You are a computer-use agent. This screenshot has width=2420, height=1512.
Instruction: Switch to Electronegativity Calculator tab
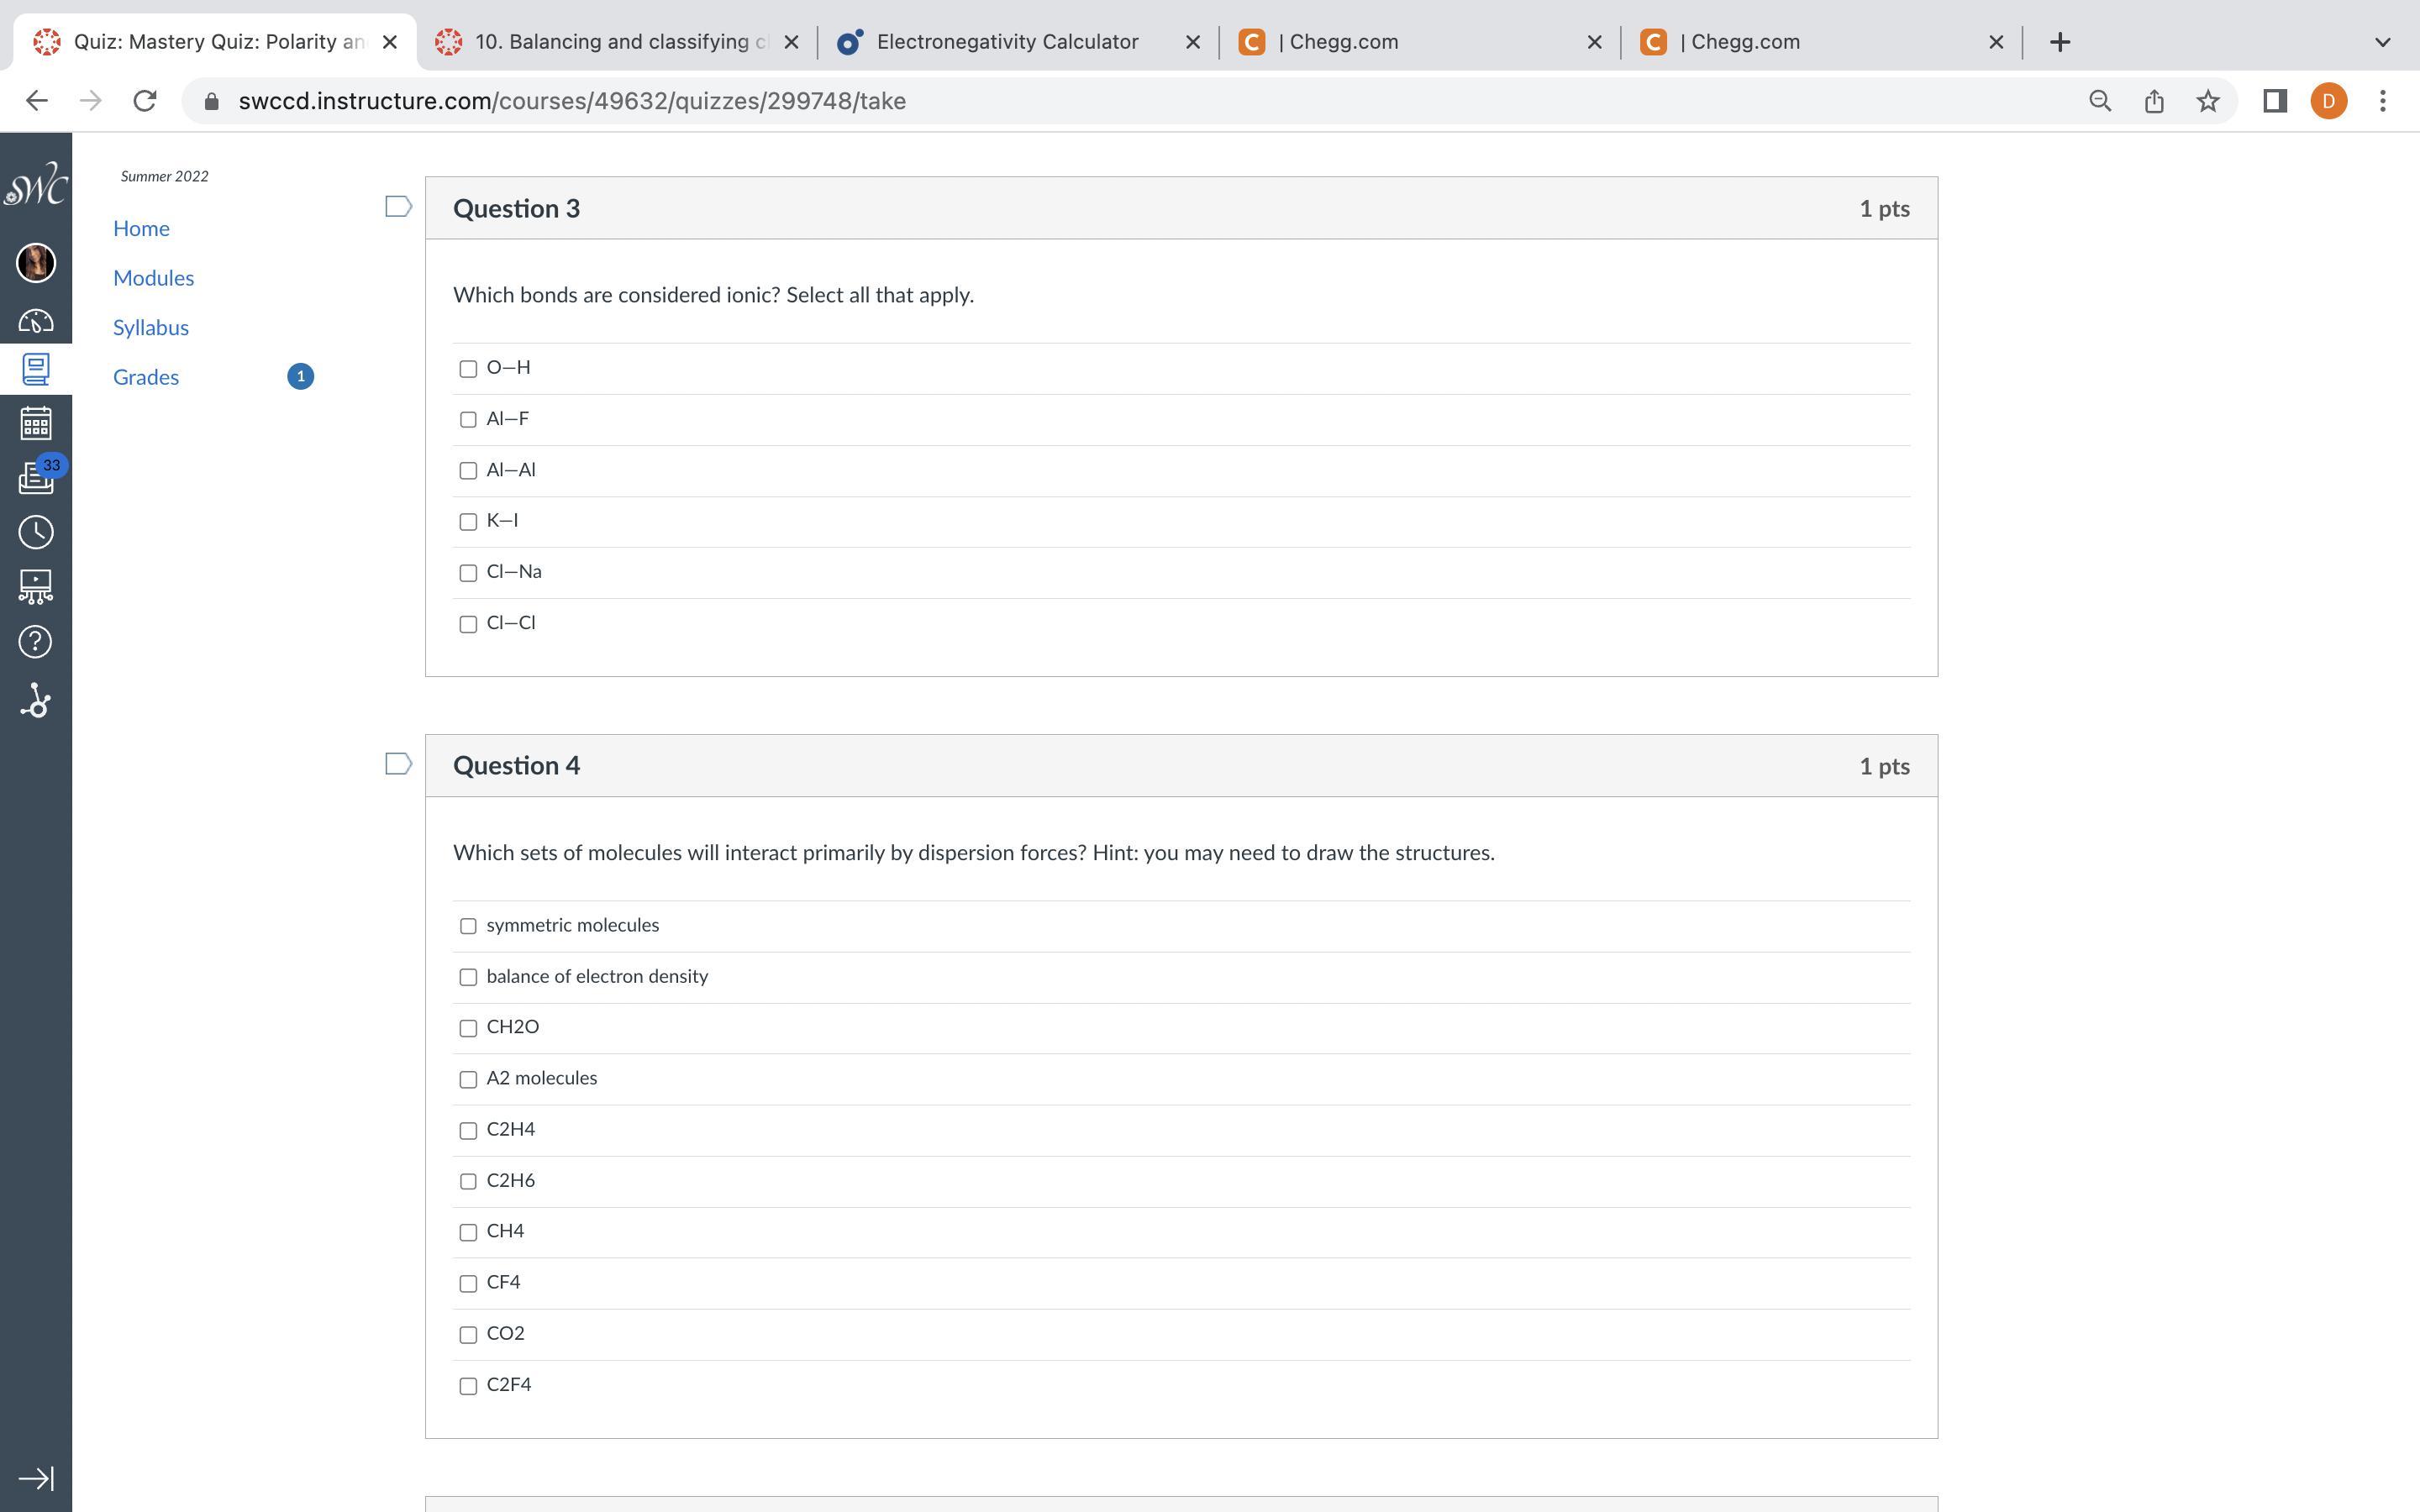click(1006, 42)
